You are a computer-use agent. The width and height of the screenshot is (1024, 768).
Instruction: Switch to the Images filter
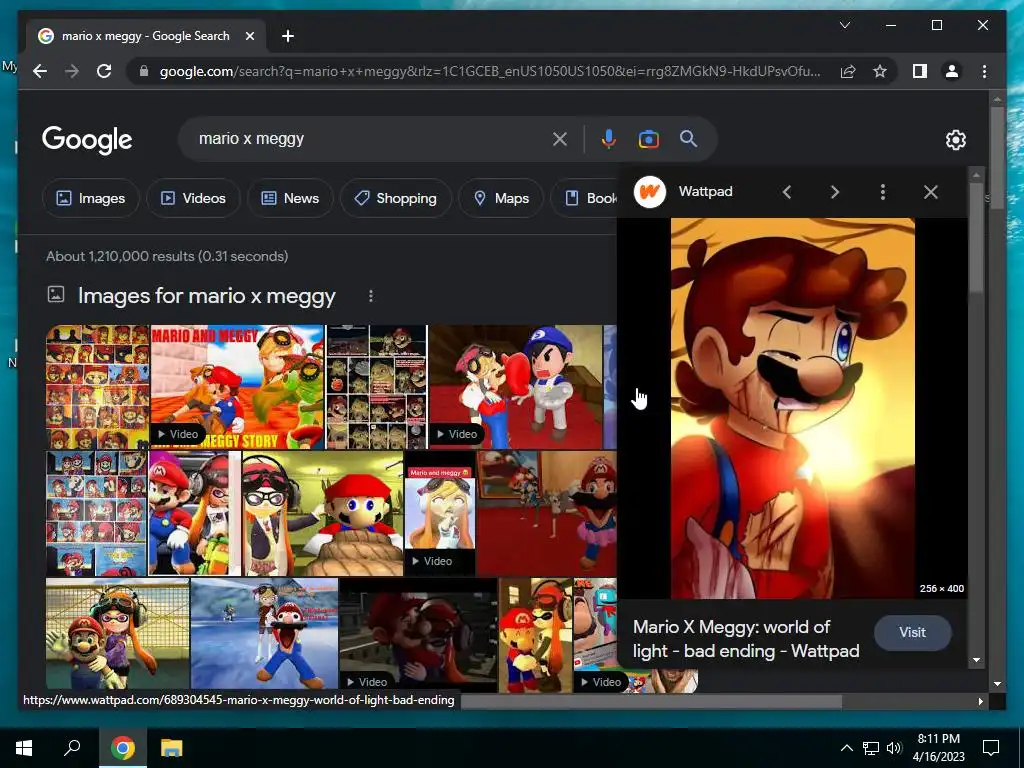91,198
